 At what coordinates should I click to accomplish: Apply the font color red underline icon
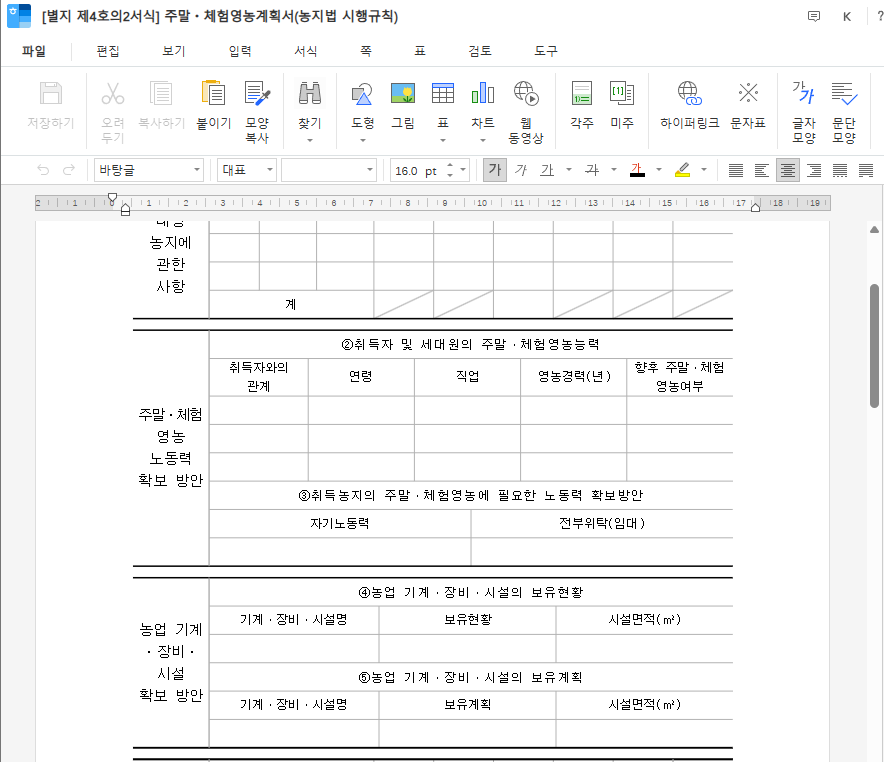pos(637,170)
